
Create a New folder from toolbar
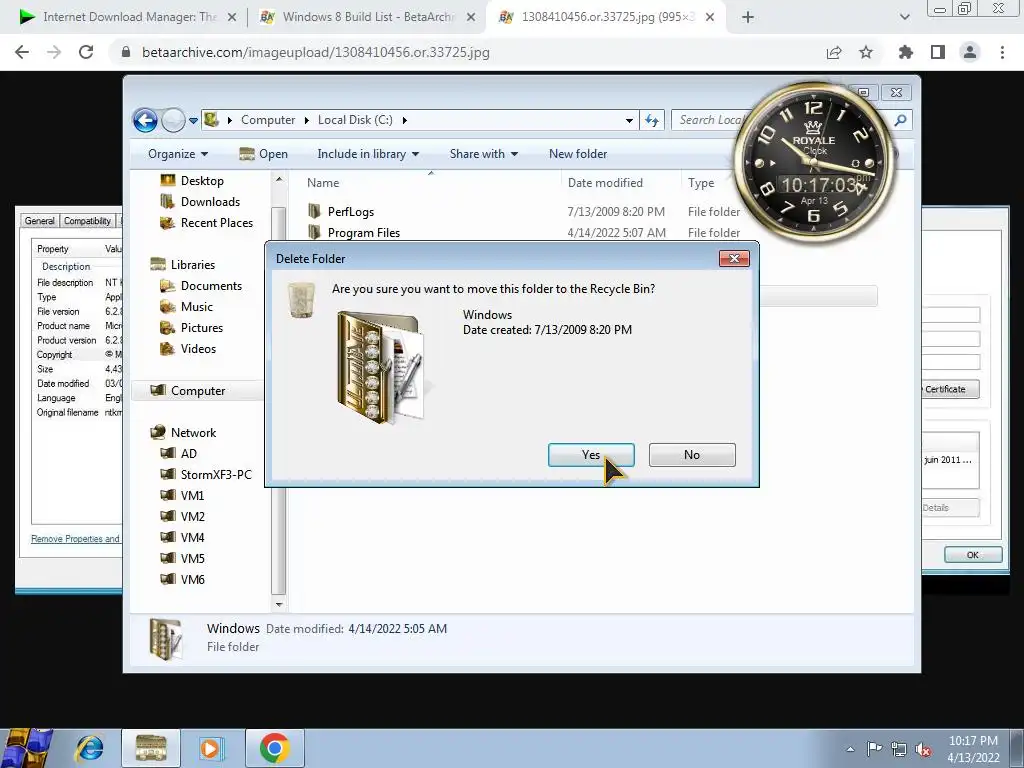pos(578,154)
